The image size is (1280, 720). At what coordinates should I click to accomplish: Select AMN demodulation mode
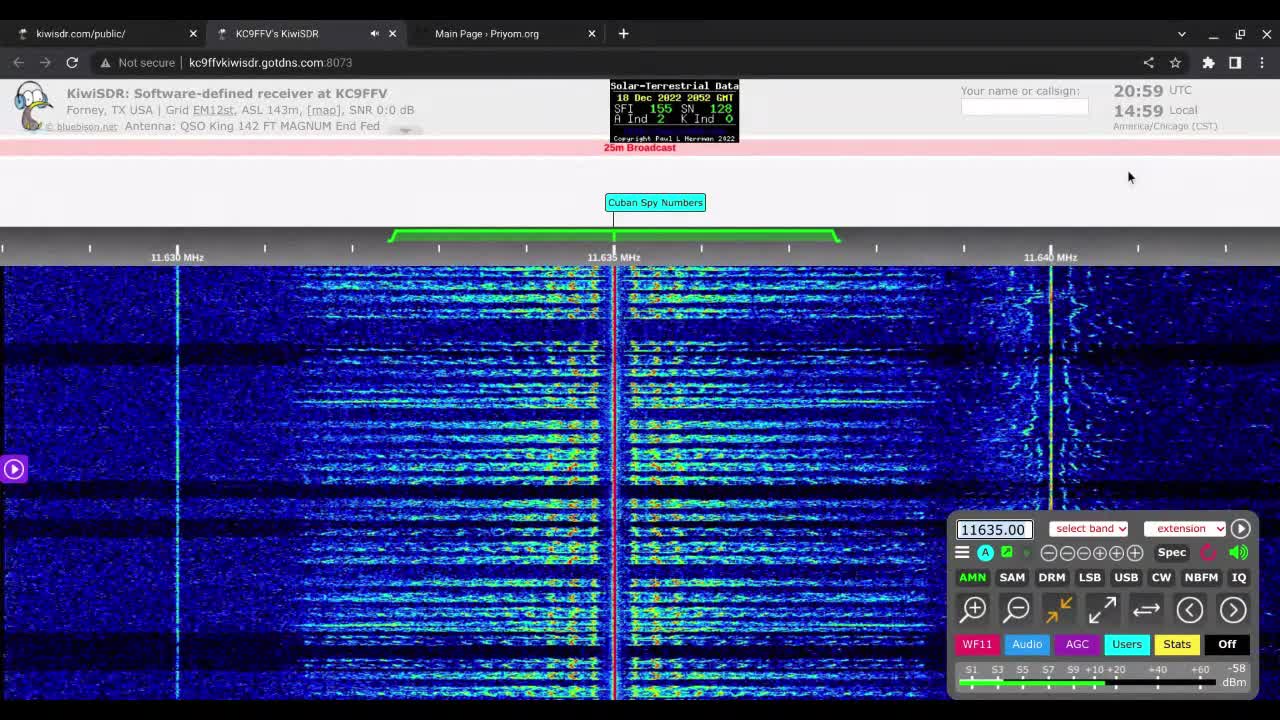pos(972,577)
